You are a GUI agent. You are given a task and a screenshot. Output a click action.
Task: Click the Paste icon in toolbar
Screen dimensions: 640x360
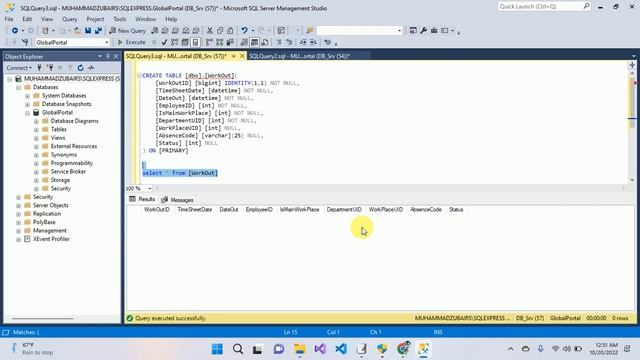(x=230, y=31)
